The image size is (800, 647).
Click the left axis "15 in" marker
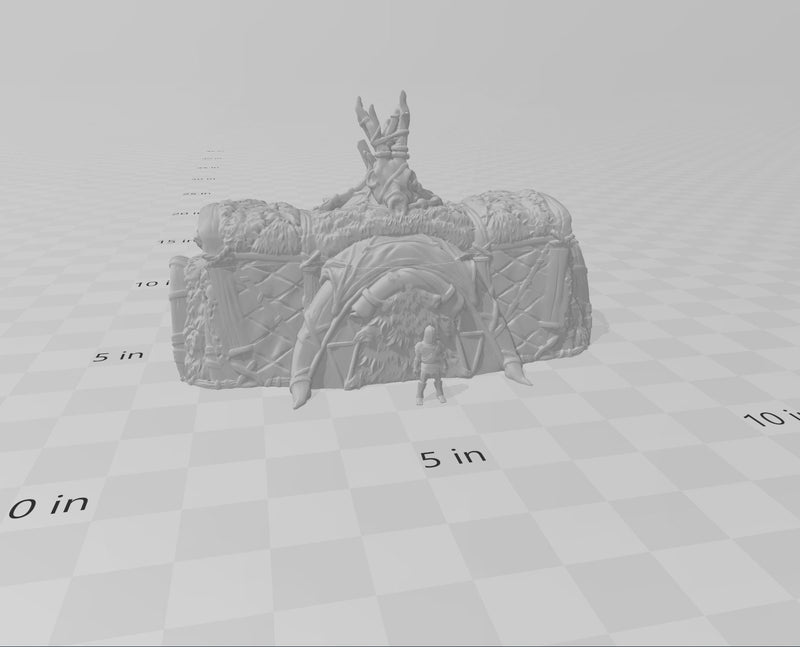[x=175, y=240]
